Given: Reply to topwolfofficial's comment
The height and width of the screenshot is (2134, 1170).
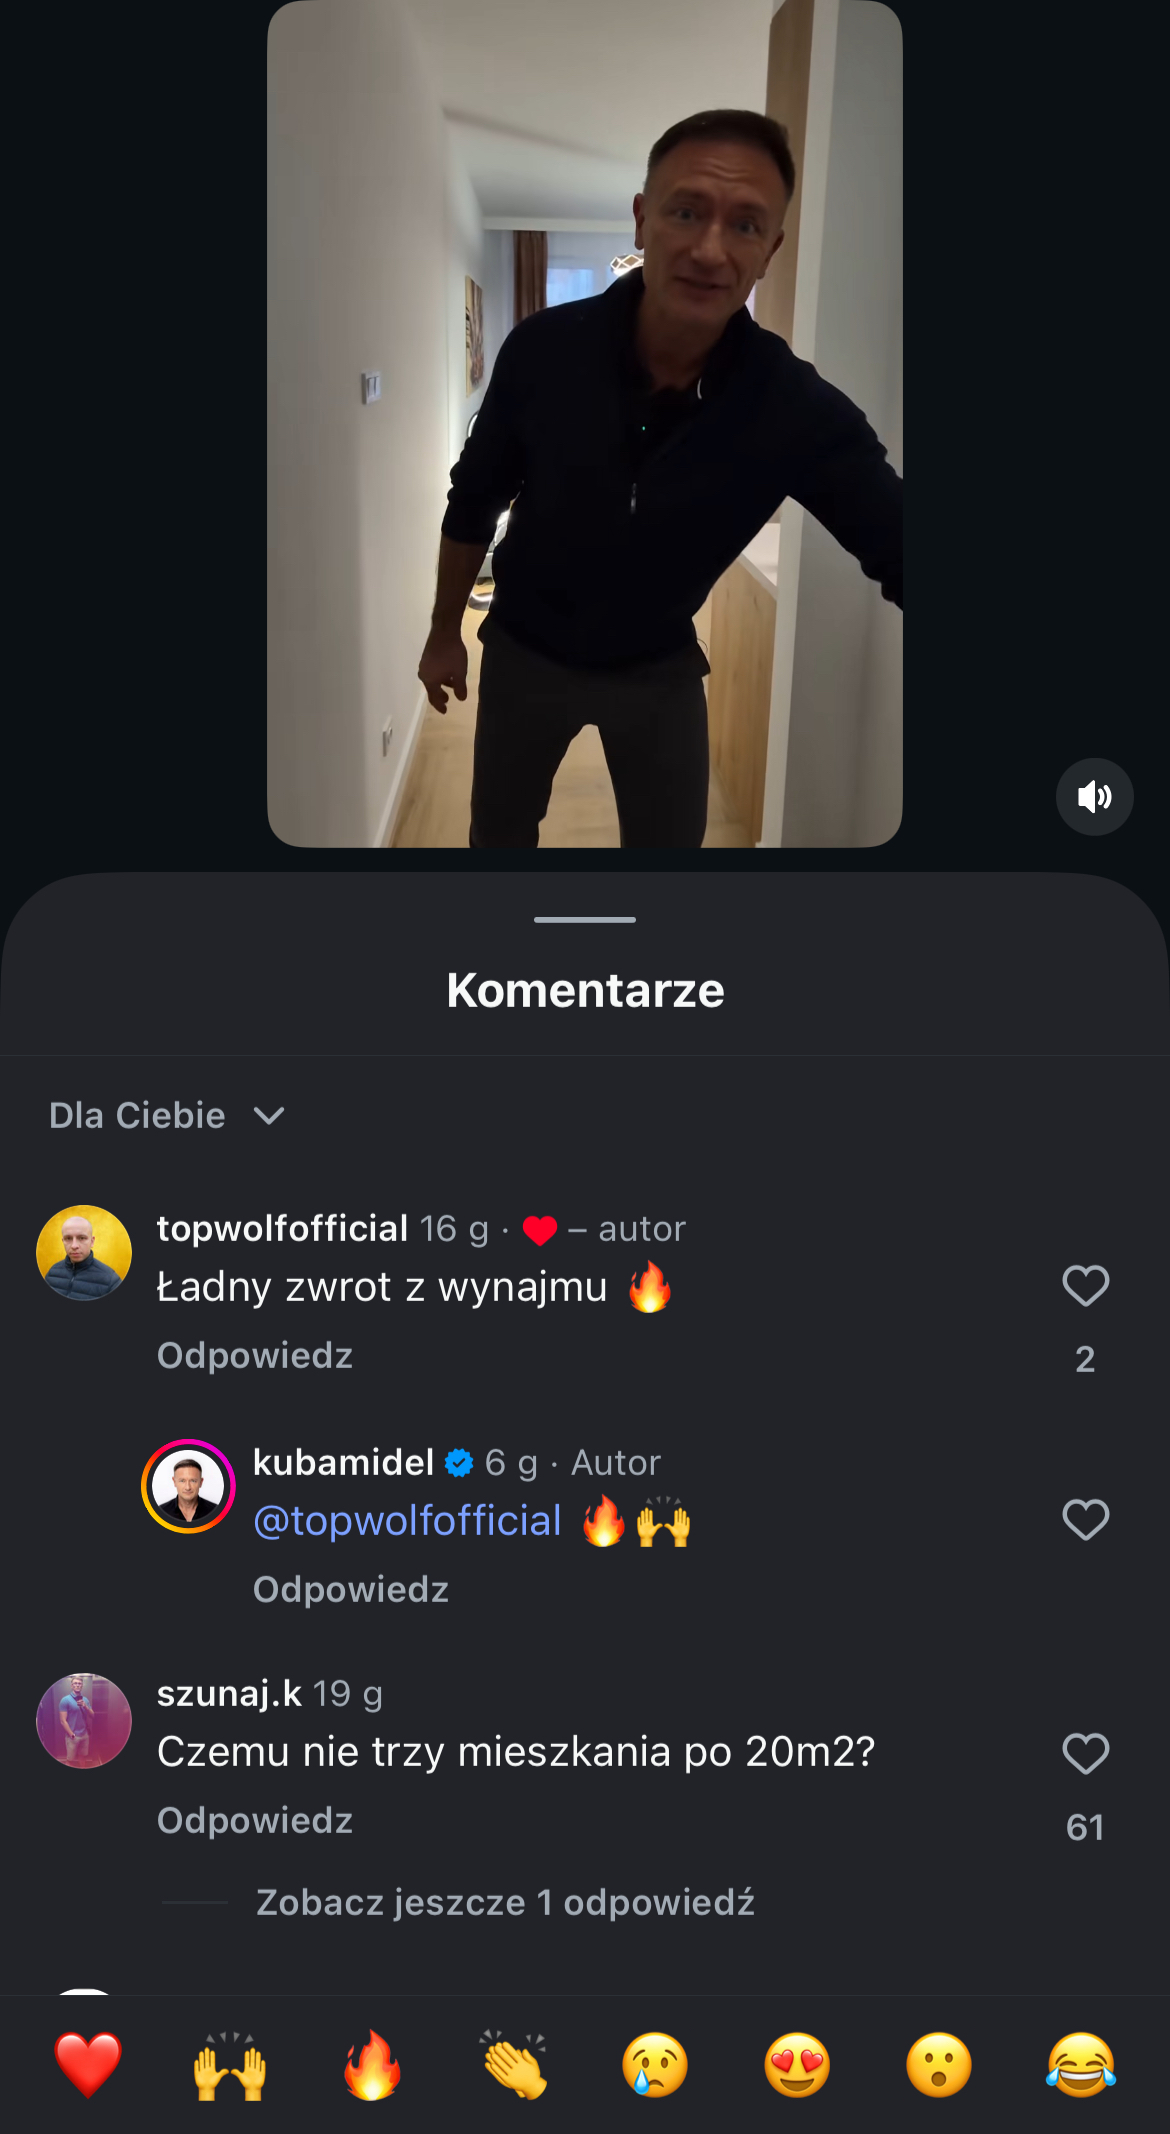Looking at the screenshot, I should (x=255, y=1356).
